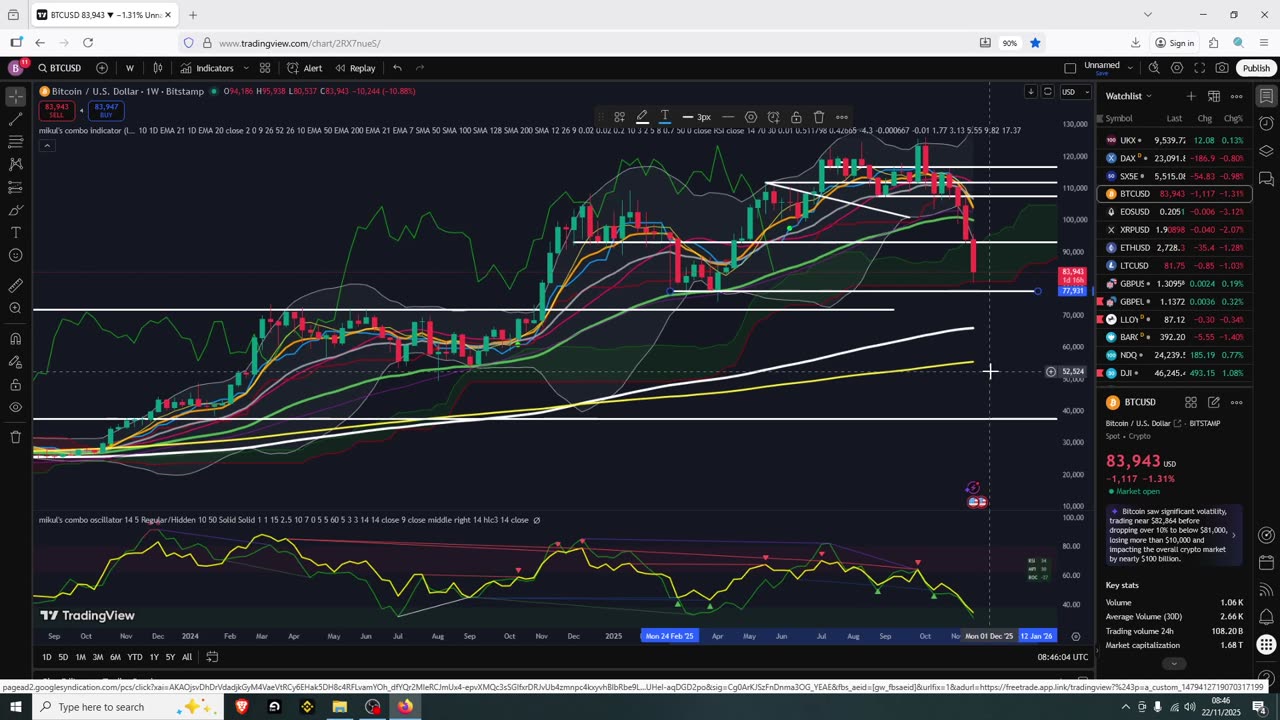
Task: Toggle stay in drawing mode
Action: [15, 362]
